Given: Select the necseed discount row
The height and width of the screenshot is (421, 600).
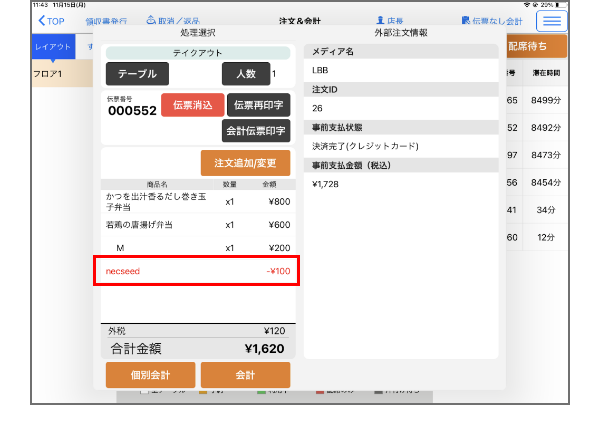Looking at the screenshot, I should click(196, 271).
